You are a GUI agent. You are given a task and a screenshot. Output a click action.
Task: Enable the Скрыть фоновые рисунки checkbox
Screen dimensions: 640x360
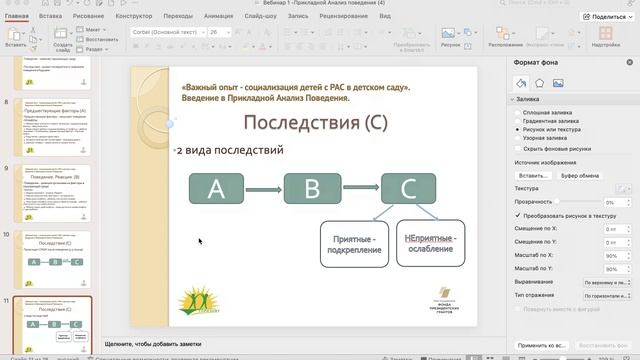518,149
